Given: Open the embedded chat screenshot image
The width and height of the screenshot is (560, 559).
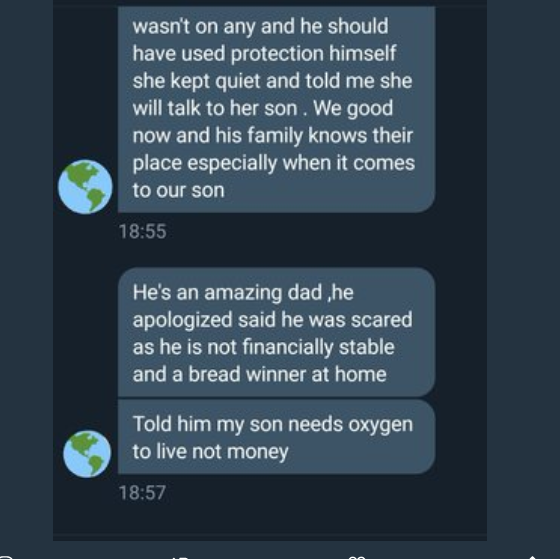Looking at the screenshot, I should tap(270, 270).
